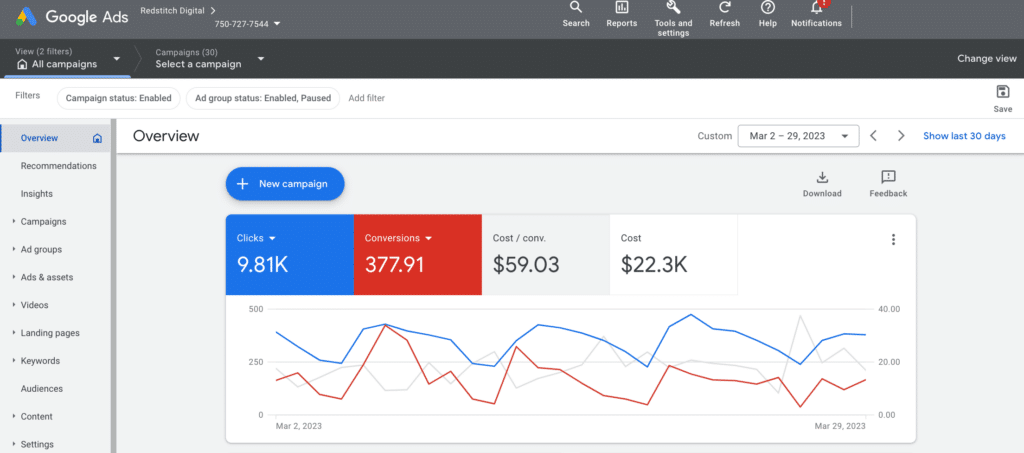The height and width of the screenshot is (453, 1024).
Task: Click the sidebar vertical scrollbar
Action: pyautogui.click(x=113, y=286)
